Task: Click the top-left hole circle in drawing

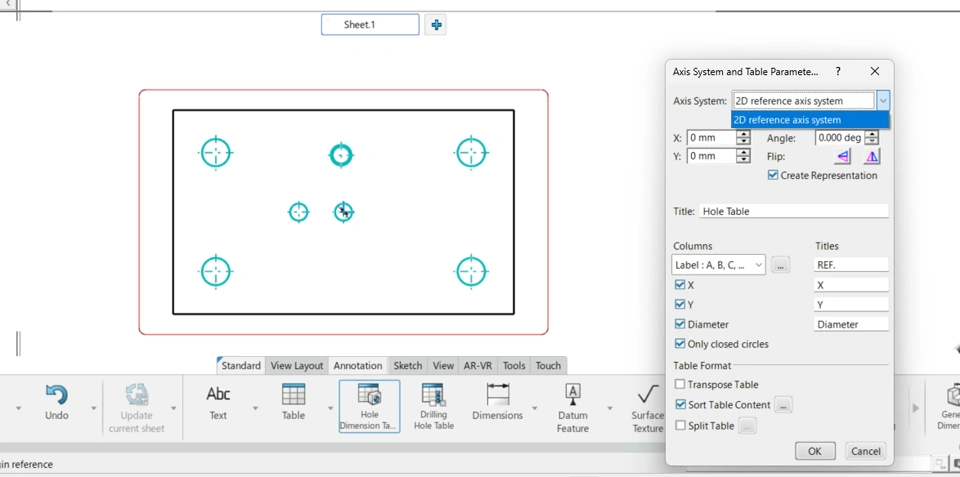Action: pos(216,152)
